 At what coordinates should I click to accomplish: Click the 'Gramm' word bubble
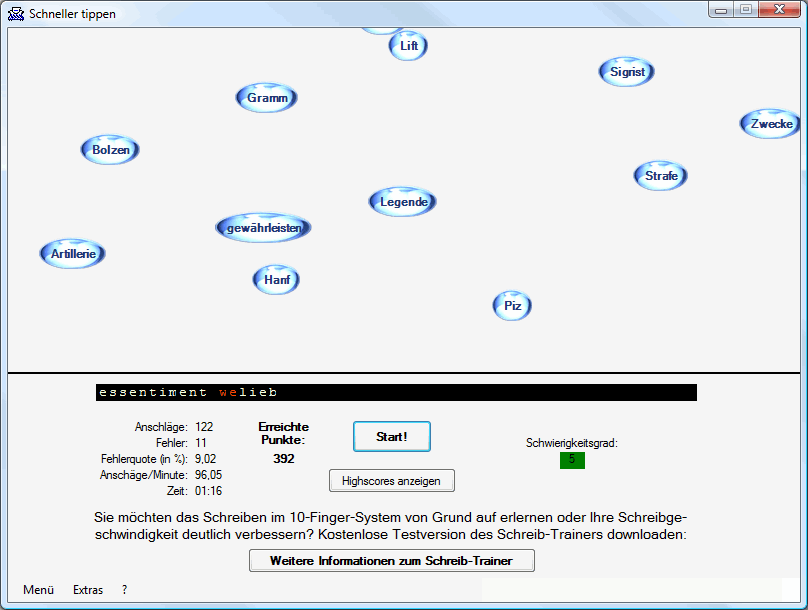pos(267,98)
